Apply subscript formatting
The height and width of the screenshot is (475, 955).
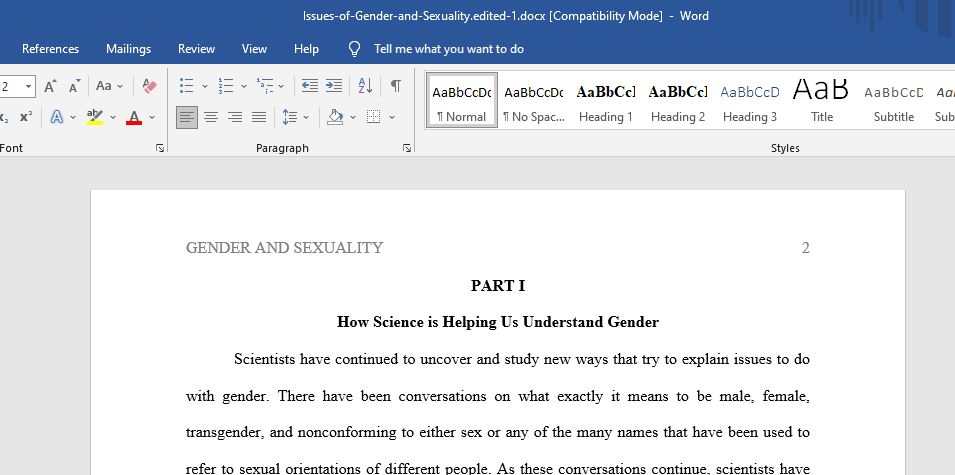click(x=4, y=117)
